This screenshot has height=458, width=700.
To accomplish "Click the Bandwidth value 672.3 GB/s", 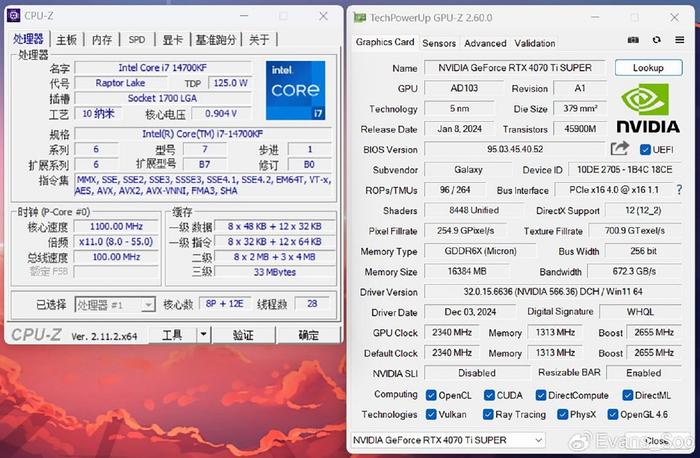I will coord(634,271).
